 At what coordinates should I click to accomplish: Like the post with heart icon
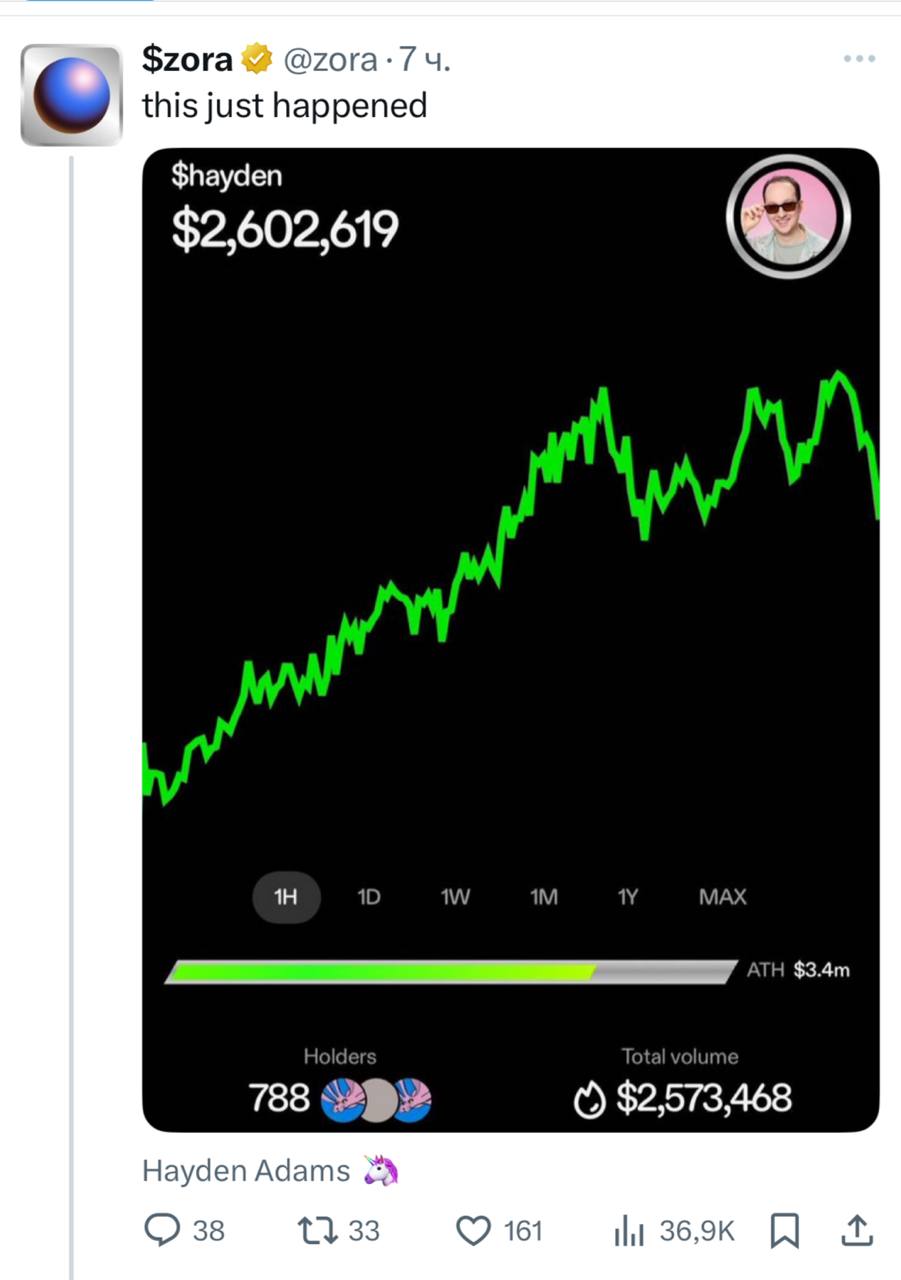click(473, 1230)
